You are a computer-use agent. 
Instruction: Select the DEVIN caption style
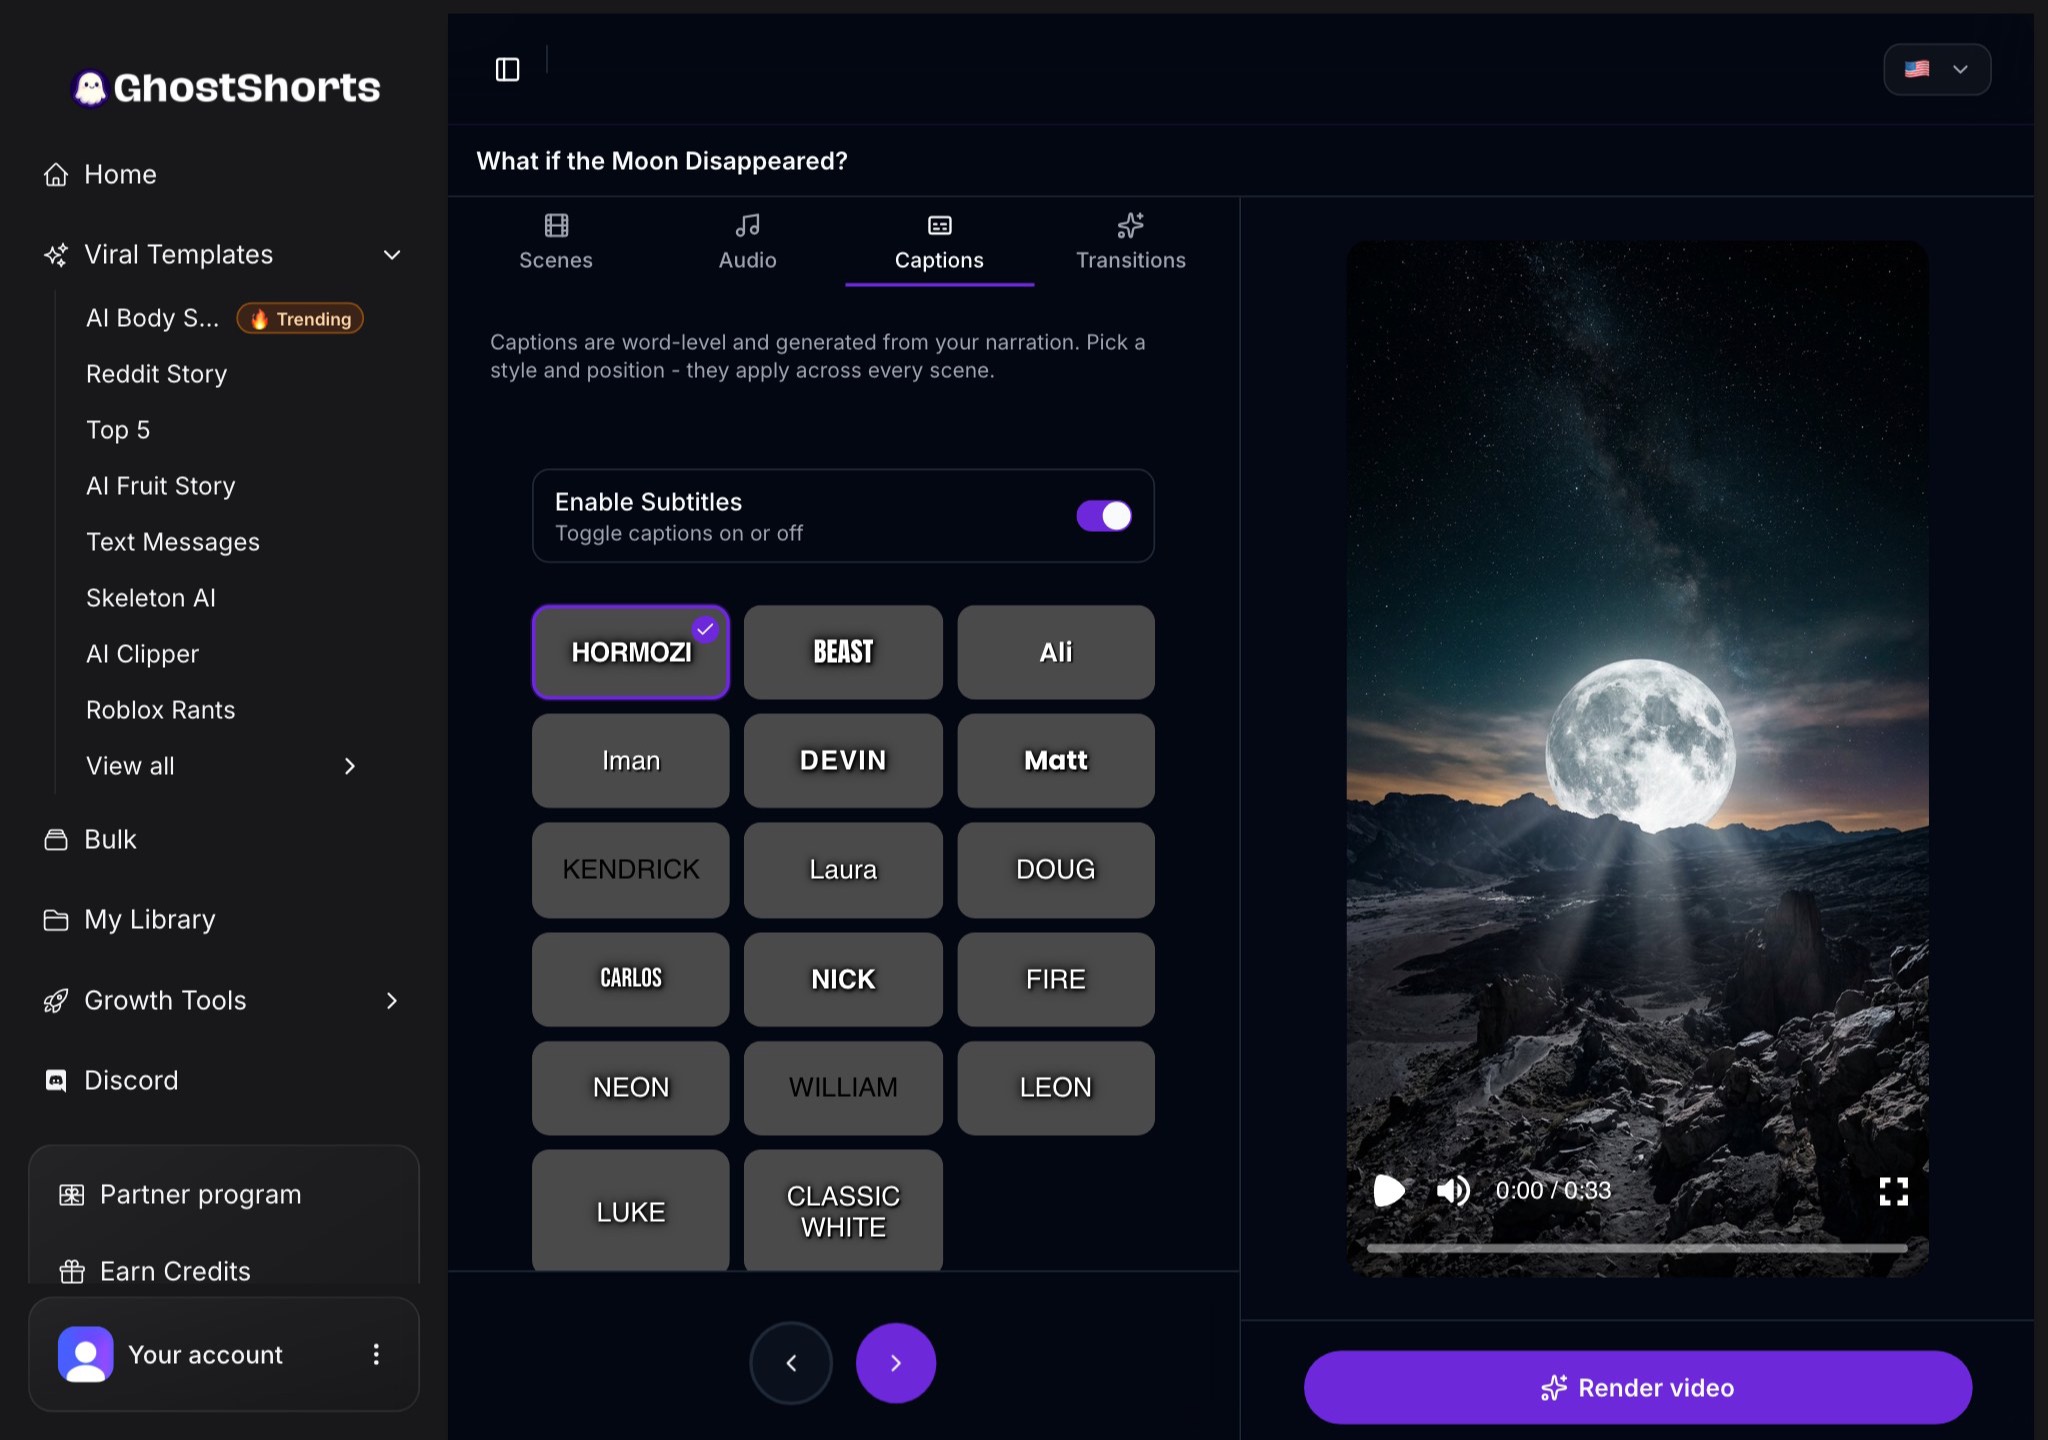(843, 761)
